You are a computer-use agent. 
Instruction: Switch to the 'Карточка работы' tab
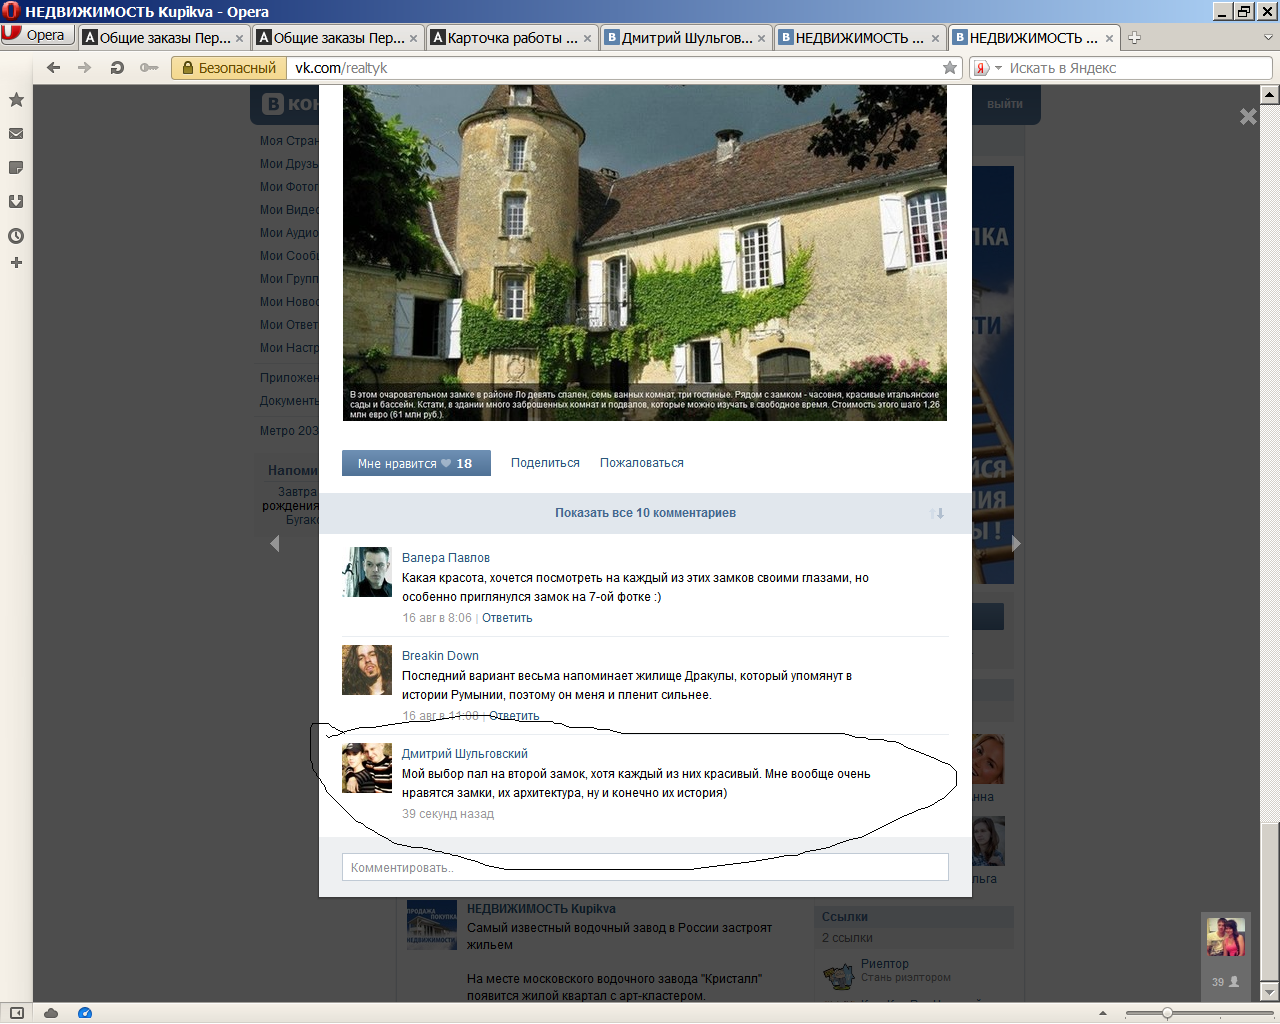point(511,38)
